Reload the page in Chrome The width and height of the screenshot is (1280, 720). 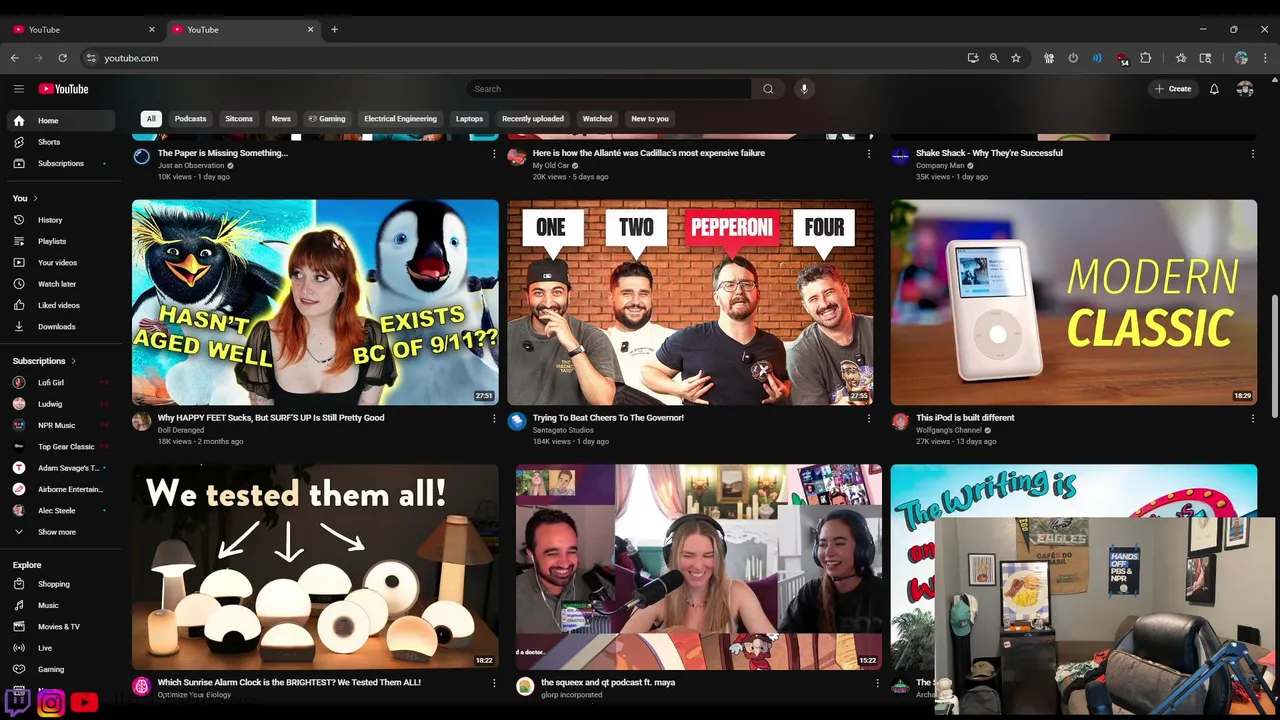[62, 58]
